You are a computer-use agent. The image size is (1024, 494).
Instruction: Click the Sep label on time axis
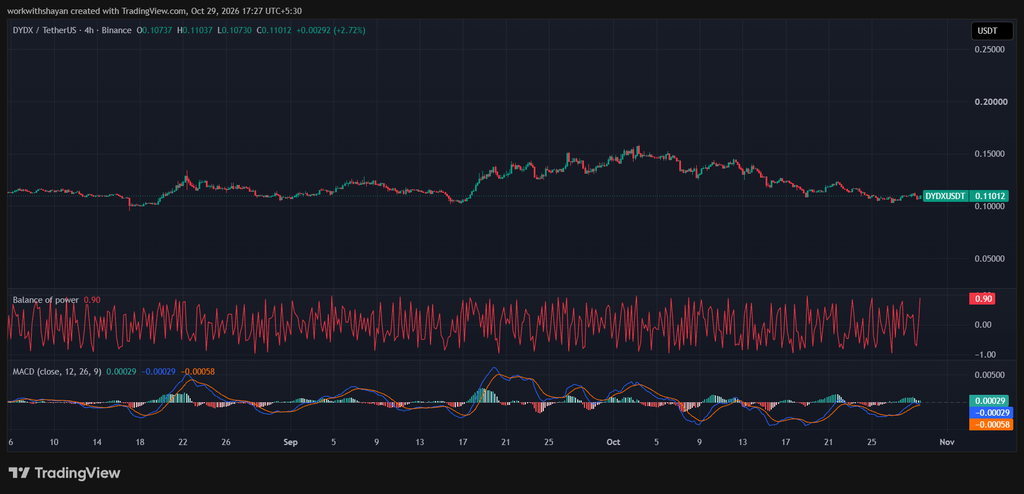pos(291,442)
